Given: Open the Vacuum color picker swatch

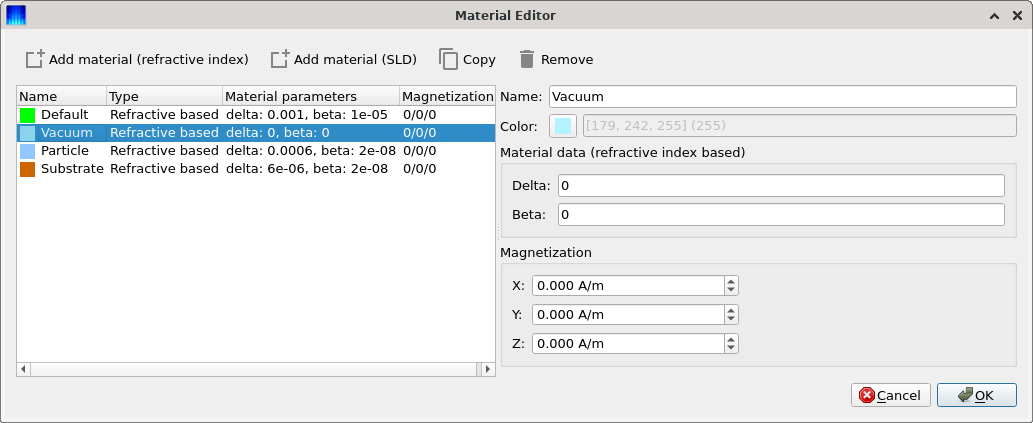Looking at the screenshot, I should [x=563, y=125].
